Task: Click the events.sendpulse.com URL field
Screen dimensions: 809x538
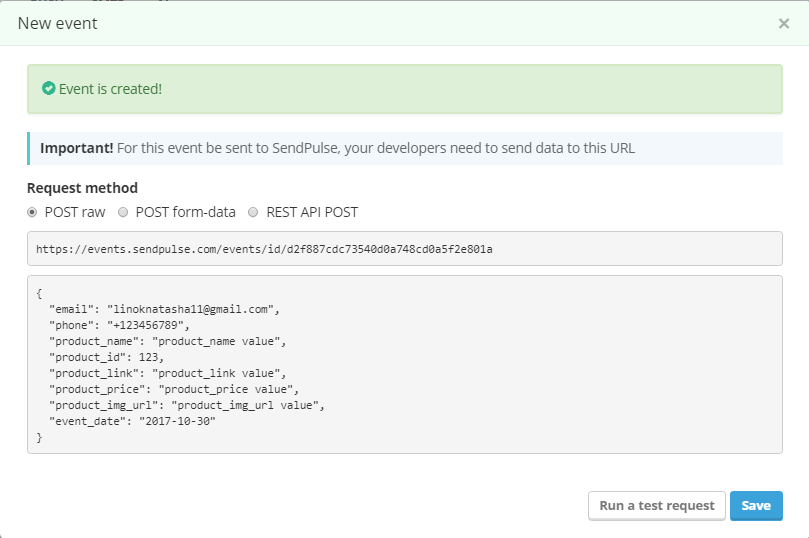Action: [404, 249]
